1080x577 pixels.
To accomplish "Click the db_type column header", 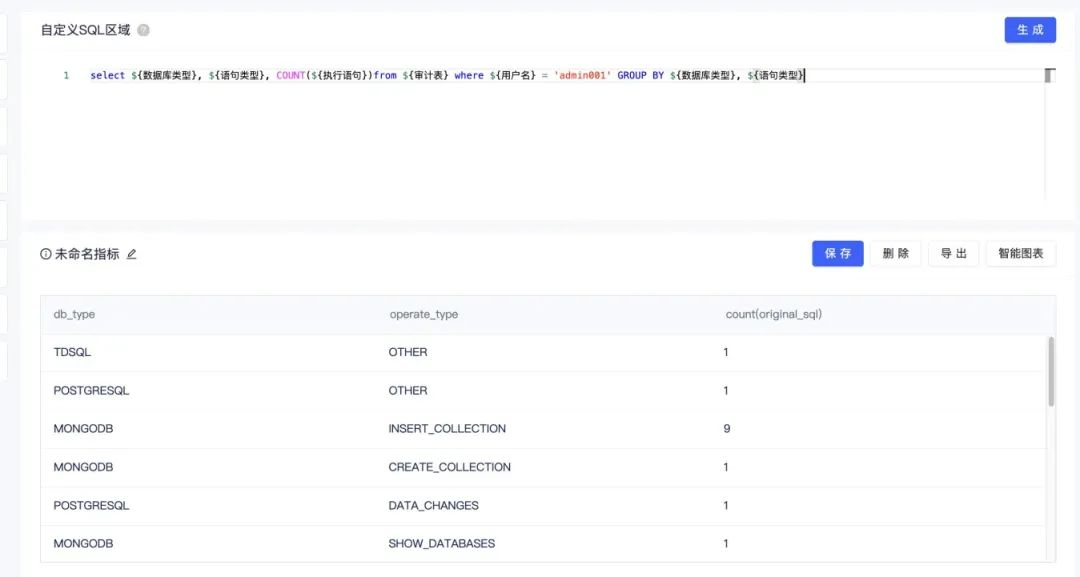I will tap(74, 314).
